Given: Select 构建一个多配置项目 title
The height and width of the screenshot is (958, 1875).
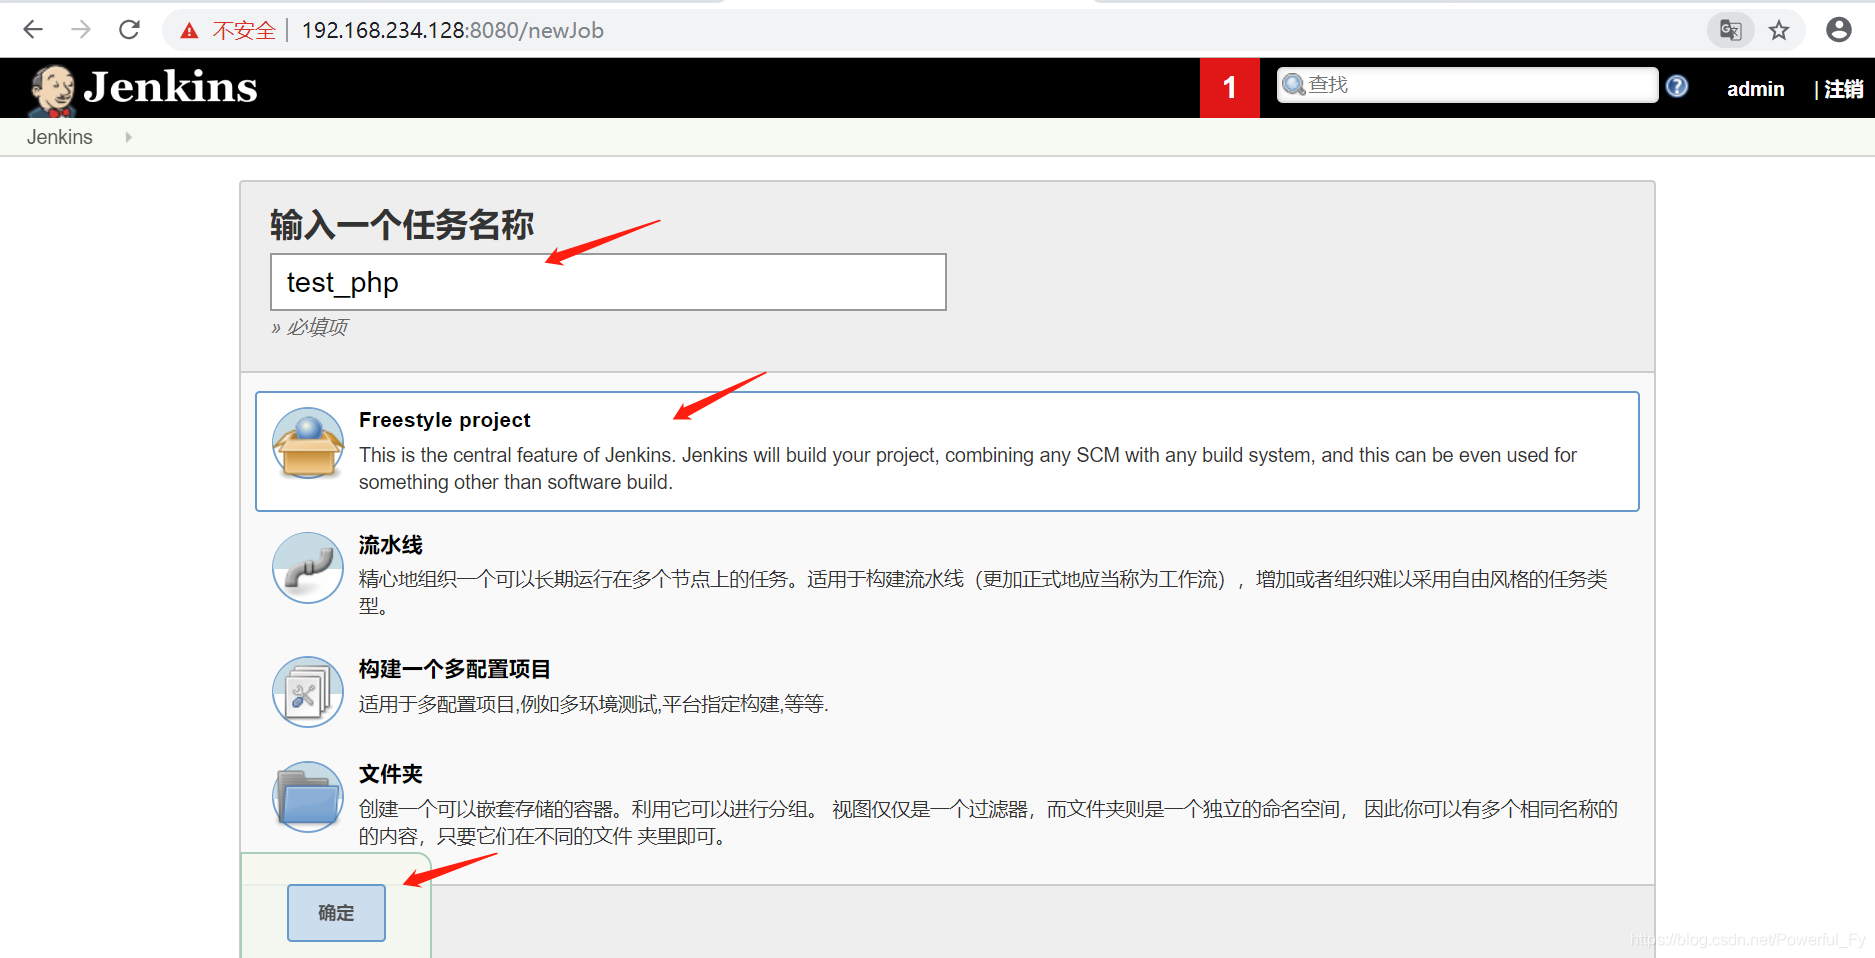Looking at the screenshot, I should 455,669.
